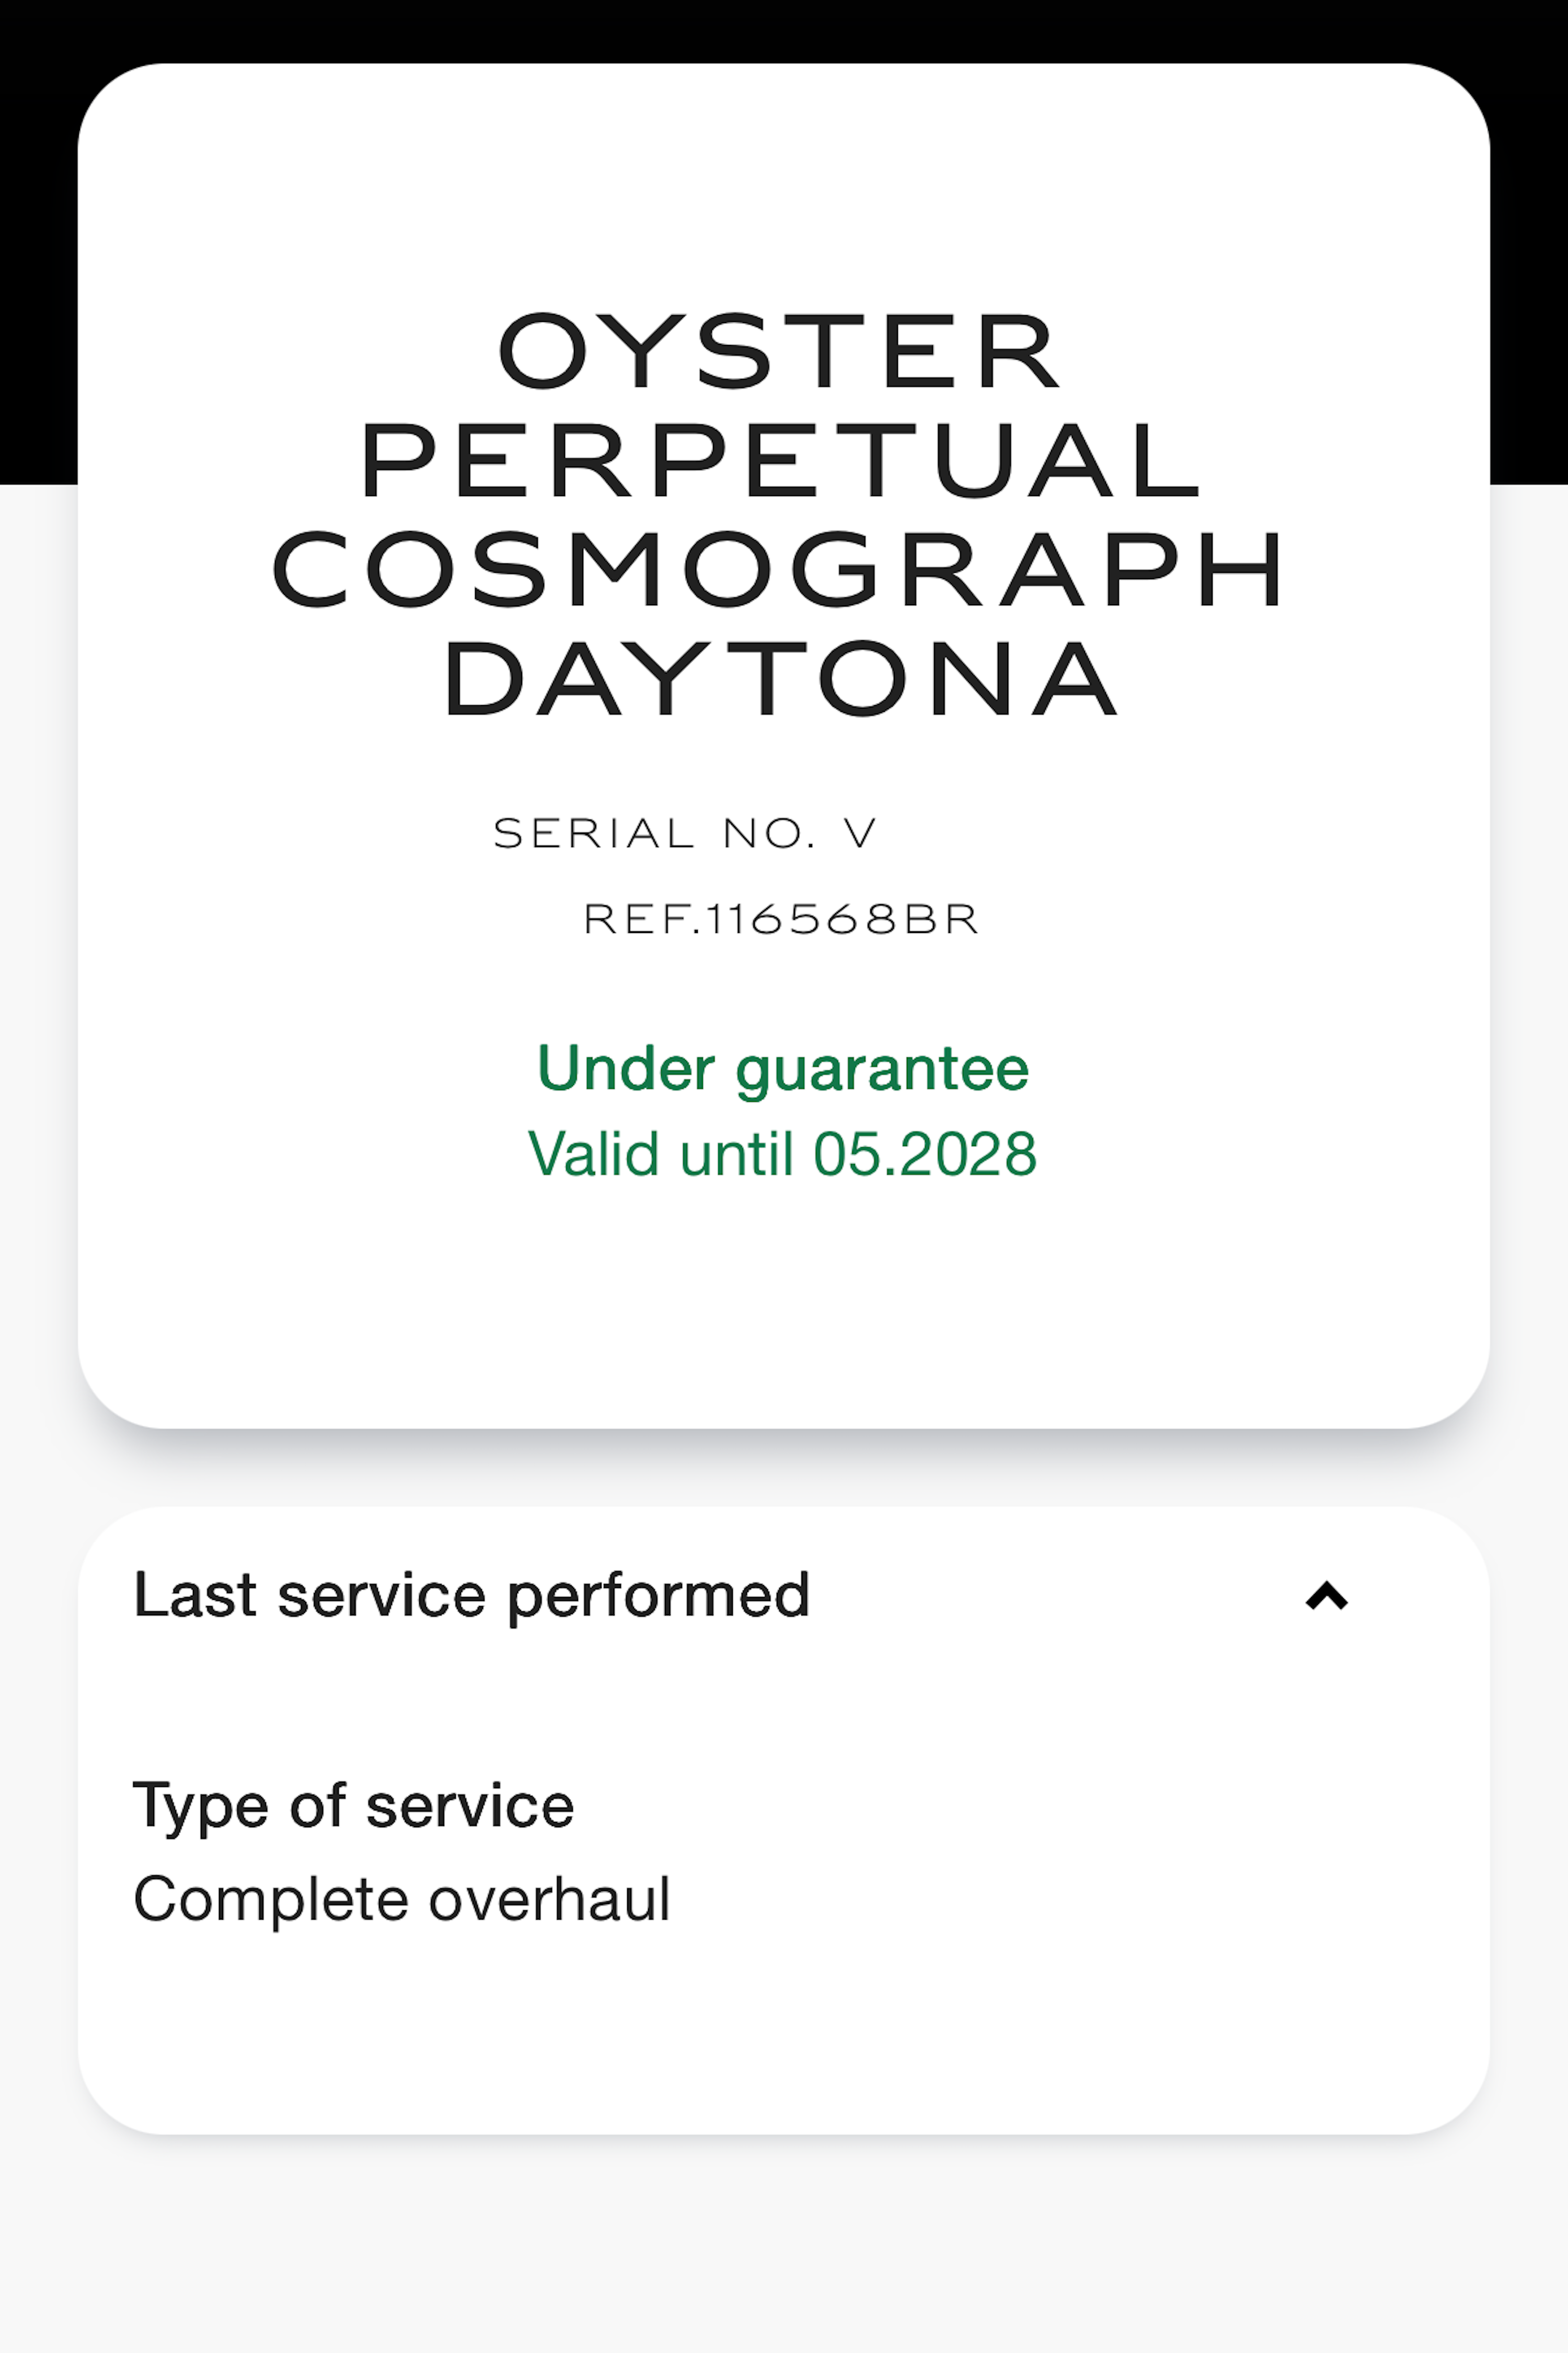Collapse section using the upward chevron icon
Image resolution: width=1568 pixels, height=2353 pixels.
(1327, 1596)
